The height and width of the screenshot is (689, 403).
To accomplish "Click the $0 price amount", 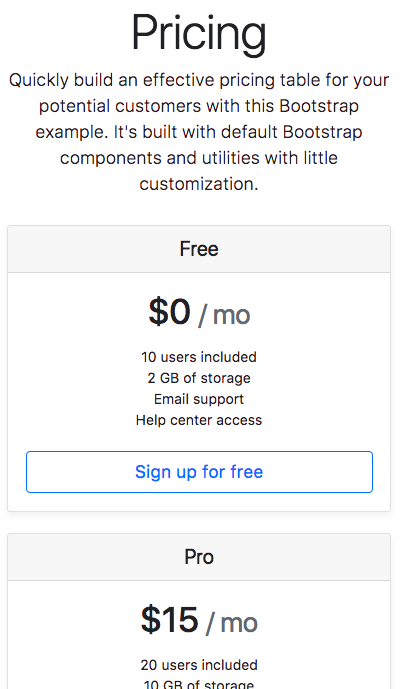I will pyautogui.click(x=170, y=312).
